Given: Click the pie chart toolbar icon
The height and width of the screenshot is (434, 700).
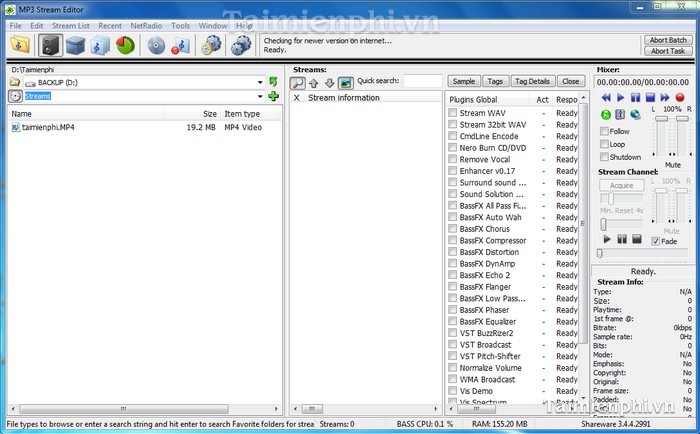Looking at the screenshot, I should coord(125,45).
